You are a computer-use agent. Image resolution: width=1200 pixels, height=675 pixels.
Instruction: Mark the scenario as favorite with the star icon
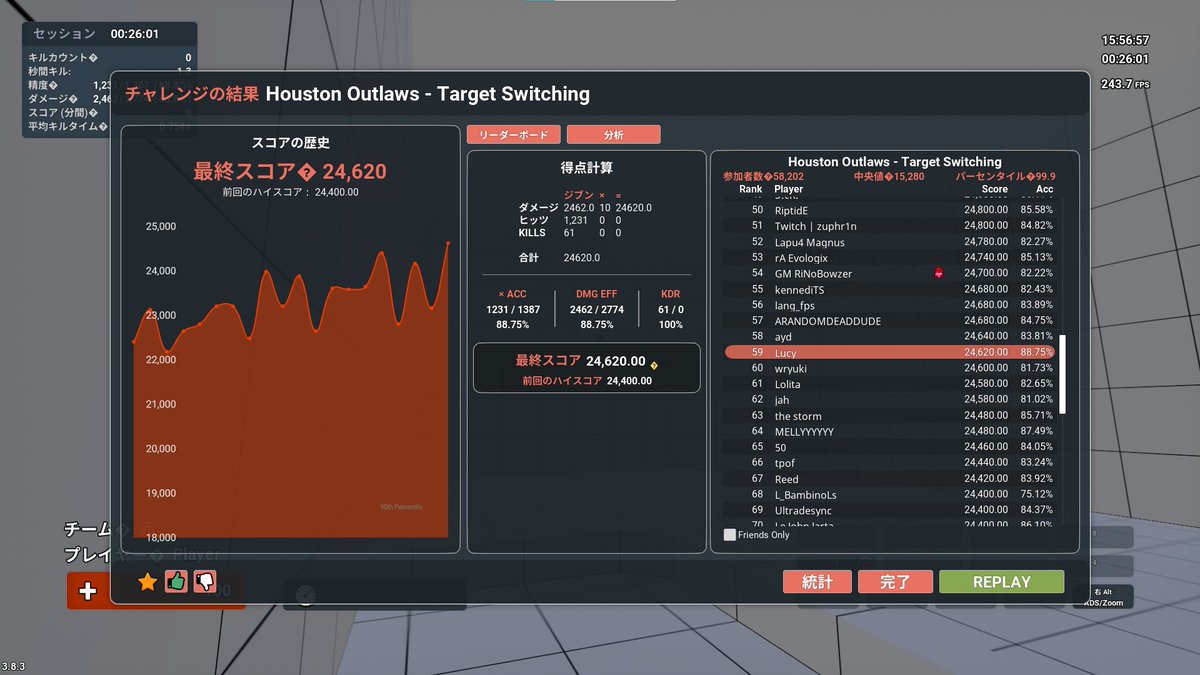147,581
